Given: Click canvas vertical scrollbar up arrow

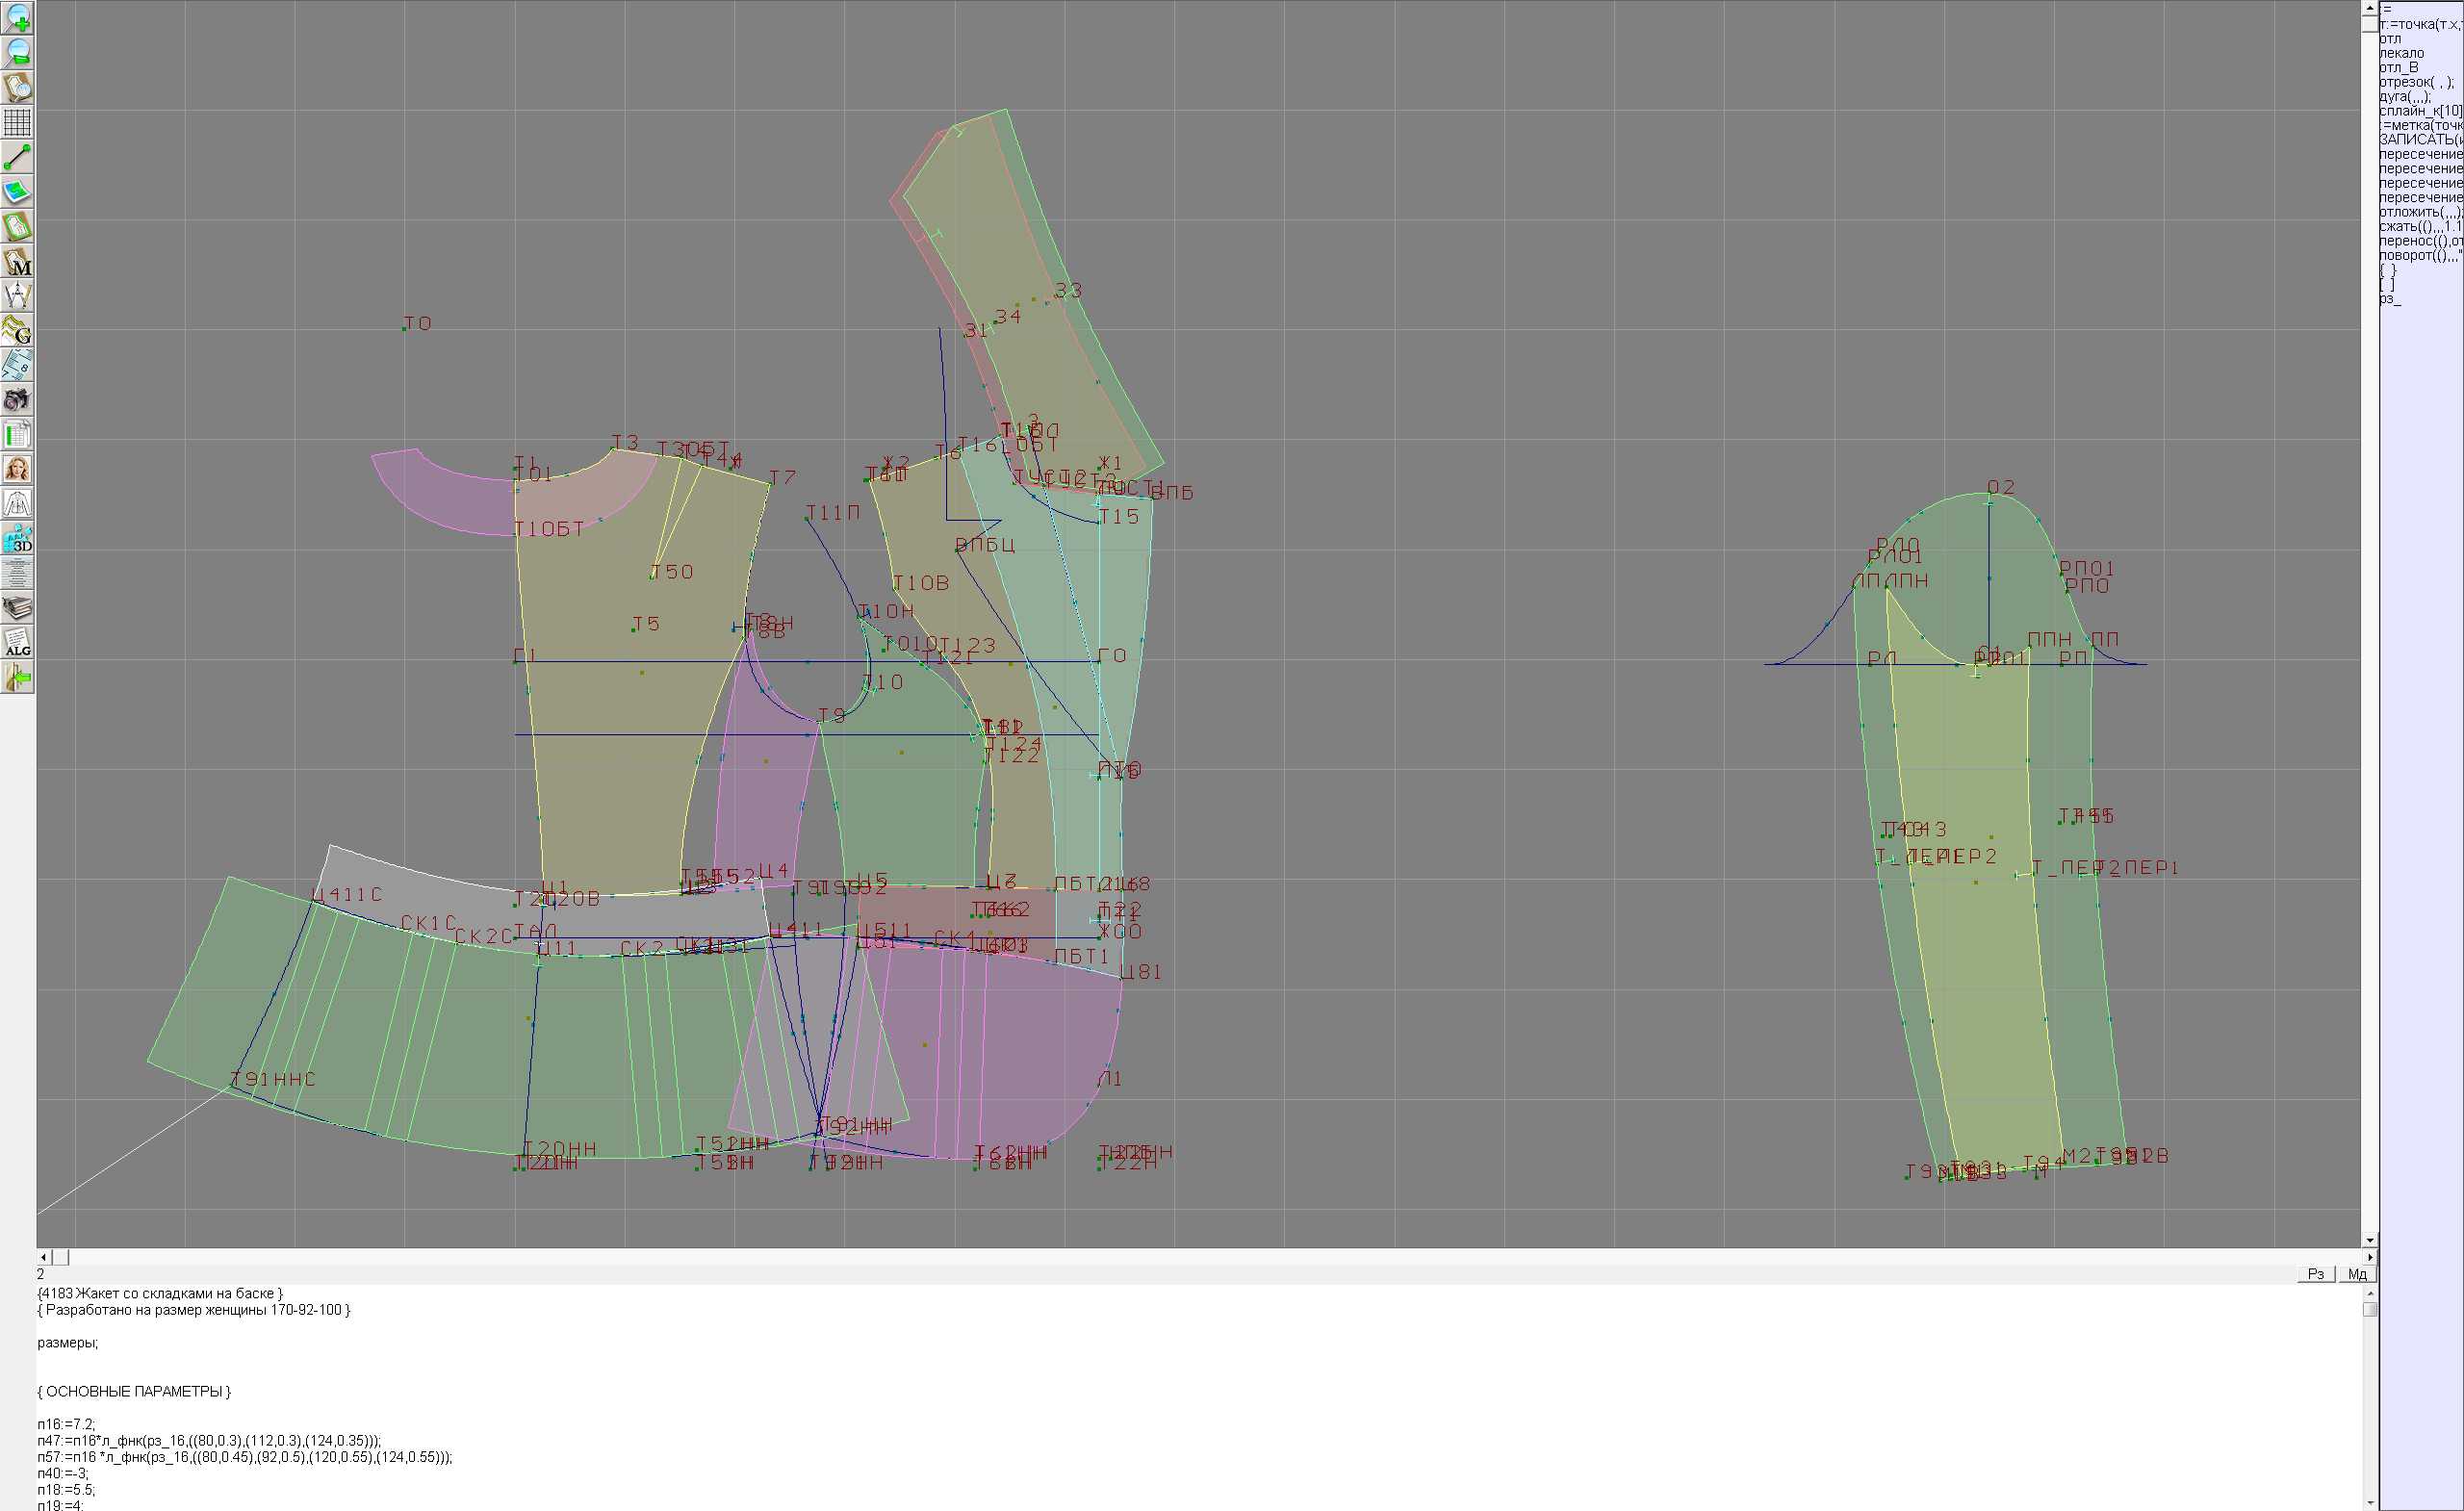Looking at the screenshot, I should pyautogui.click(x=2370, y=7).
